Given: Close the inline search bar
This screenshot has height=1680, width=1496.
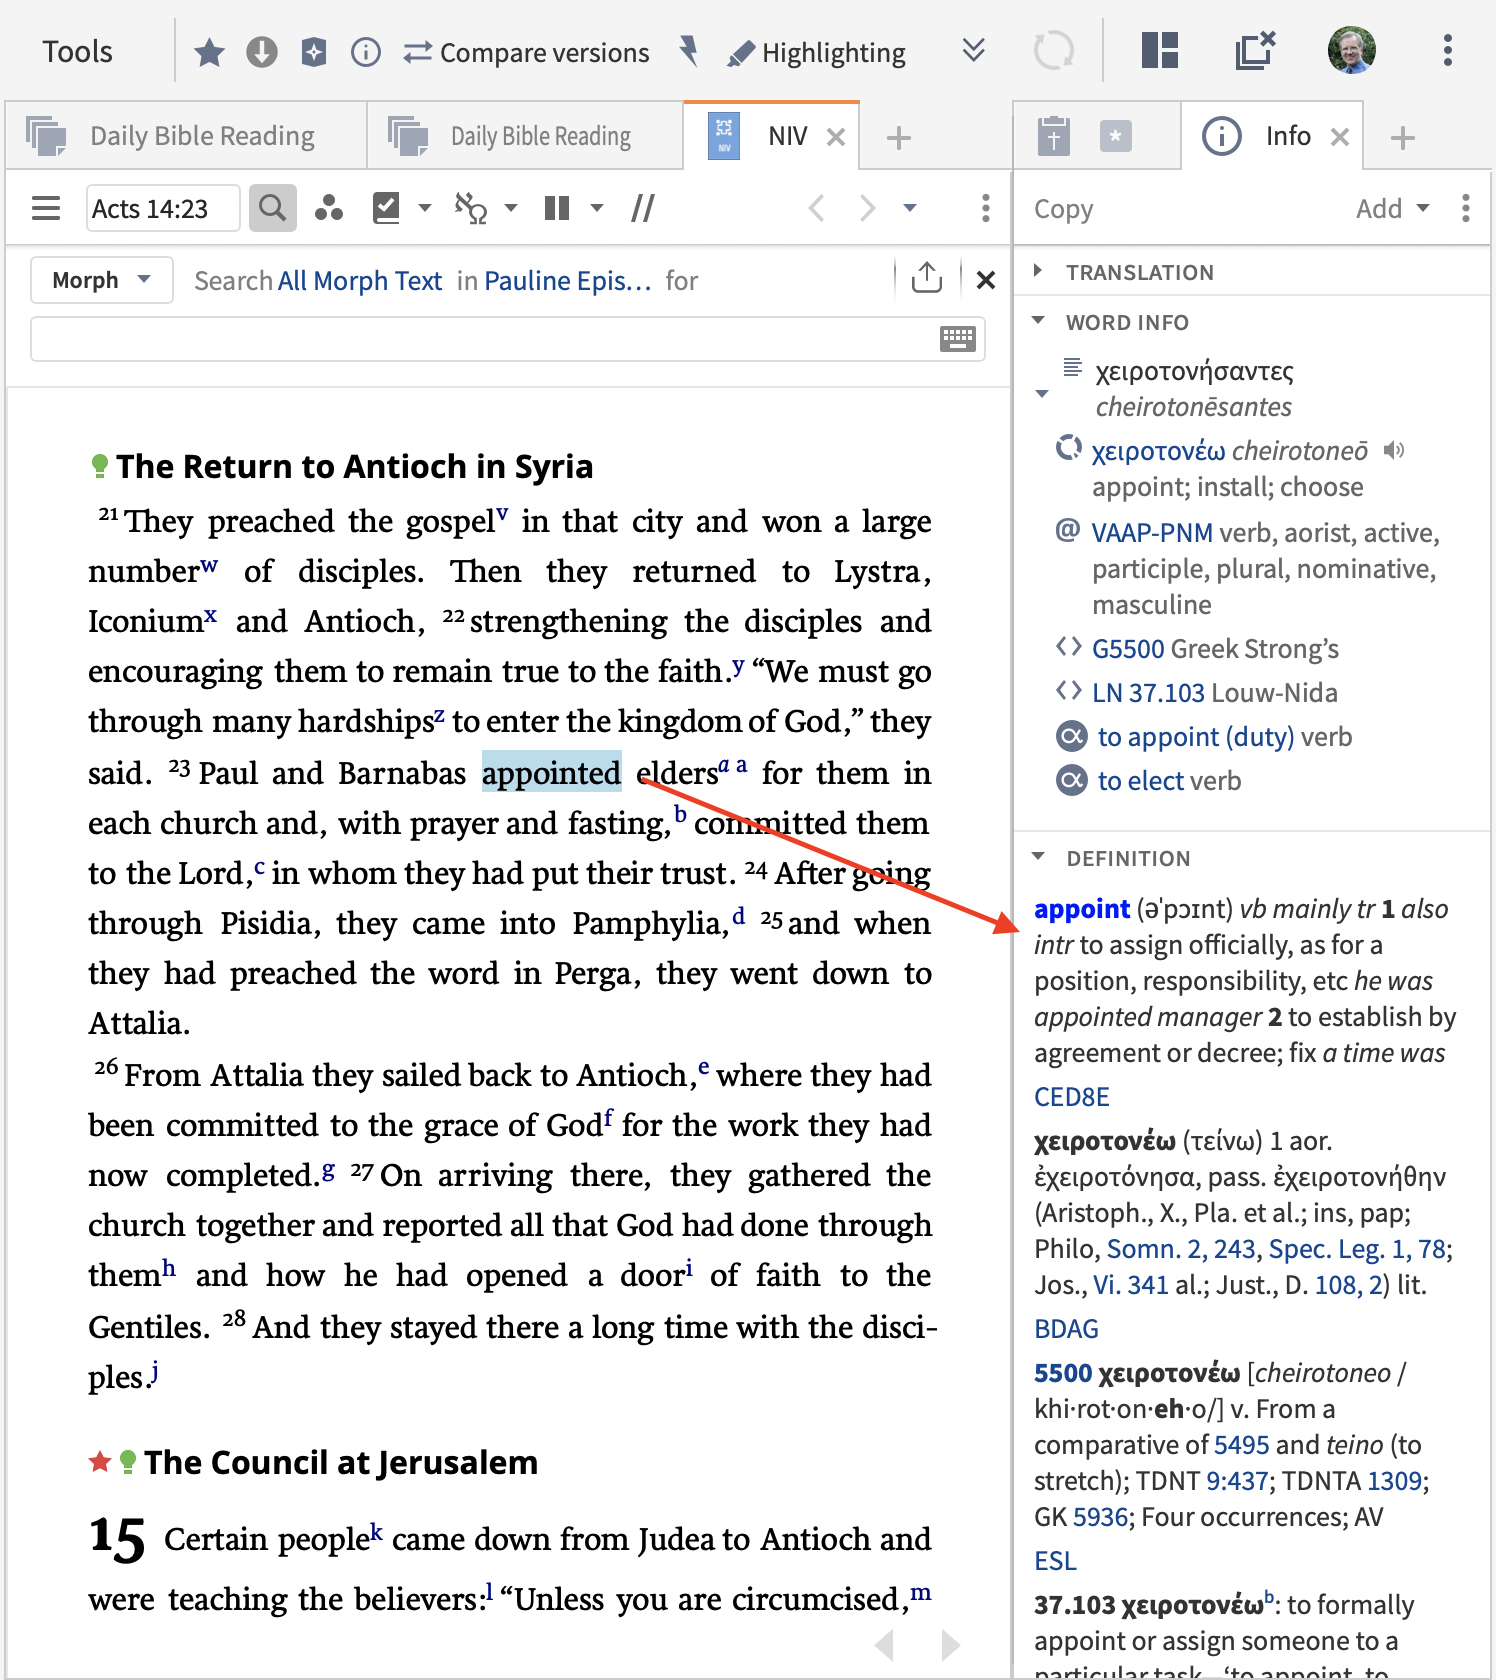Looking at the screenshot, I should coord(986,280).
